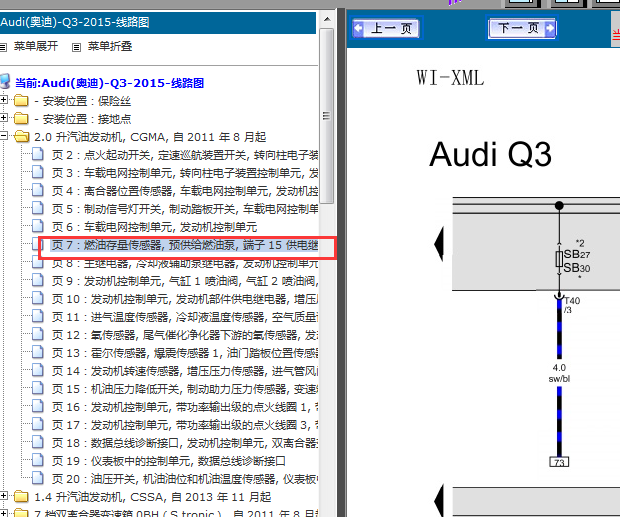Click the 上一页 previous page button
Image resolution: width=620 pixels, height=517 pixels.
[387, 28]
